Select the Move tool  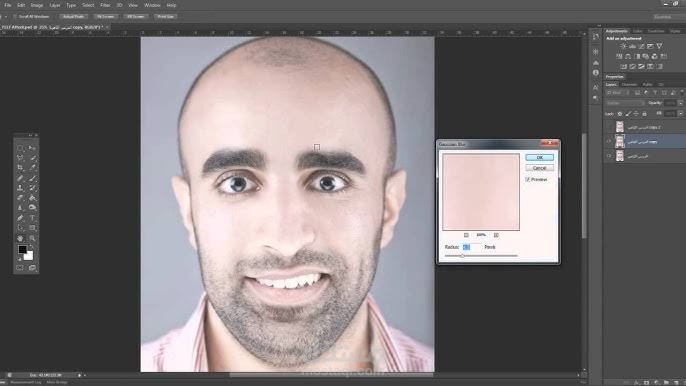pyautogui.click(x=32, y=148)
